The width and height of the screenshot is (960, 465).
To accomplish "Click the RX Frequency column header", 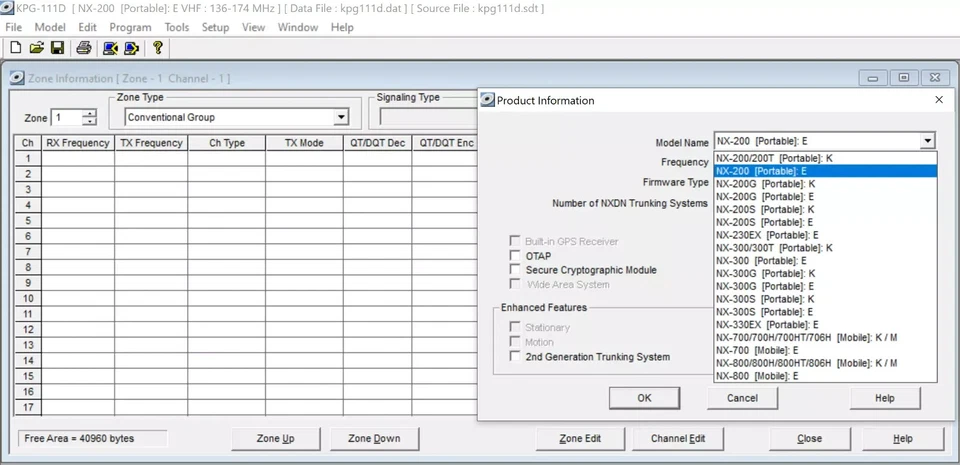I will (78, 143).
